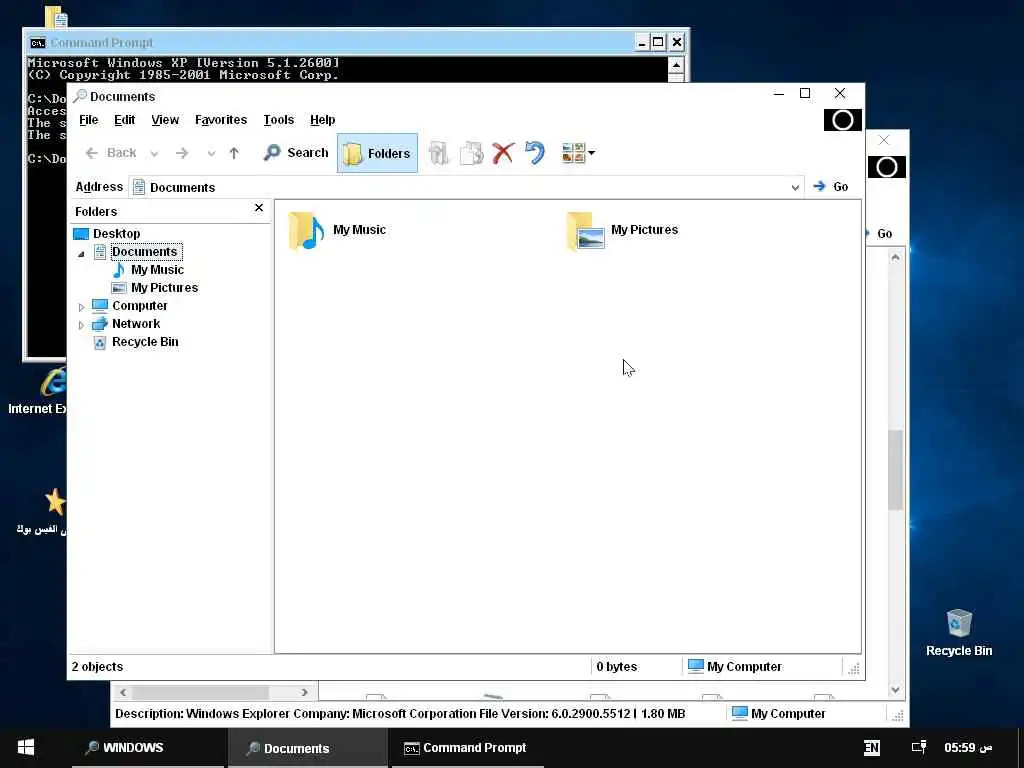The width and height of the screenshot is (1024, 768).
Task: Select My Pictures in folder tree
Action: click(x=164, y=288)
